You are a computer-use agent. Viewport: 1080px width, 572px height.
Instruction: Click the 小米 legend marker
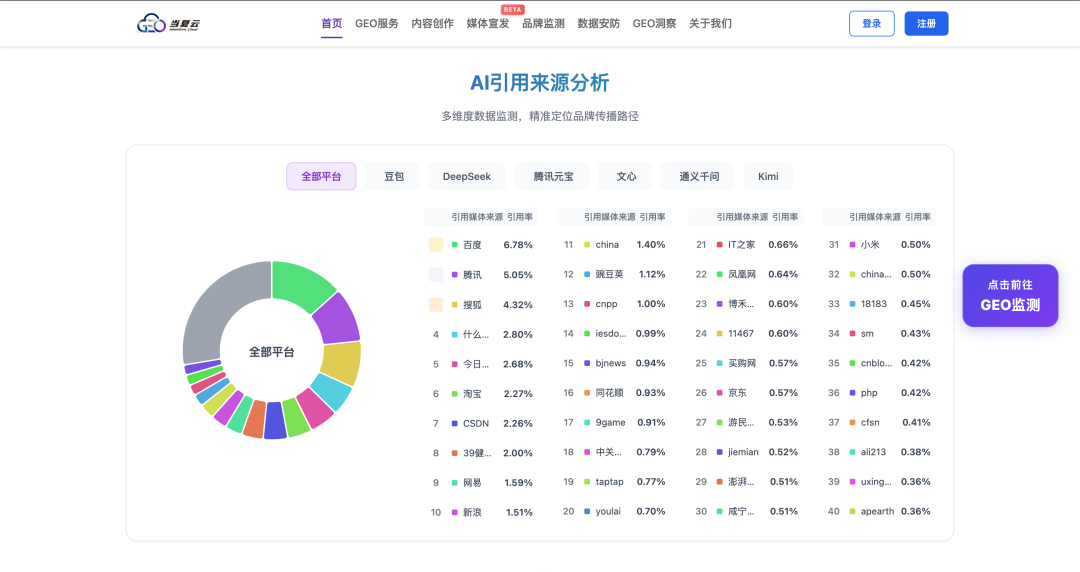click(853, 245)
